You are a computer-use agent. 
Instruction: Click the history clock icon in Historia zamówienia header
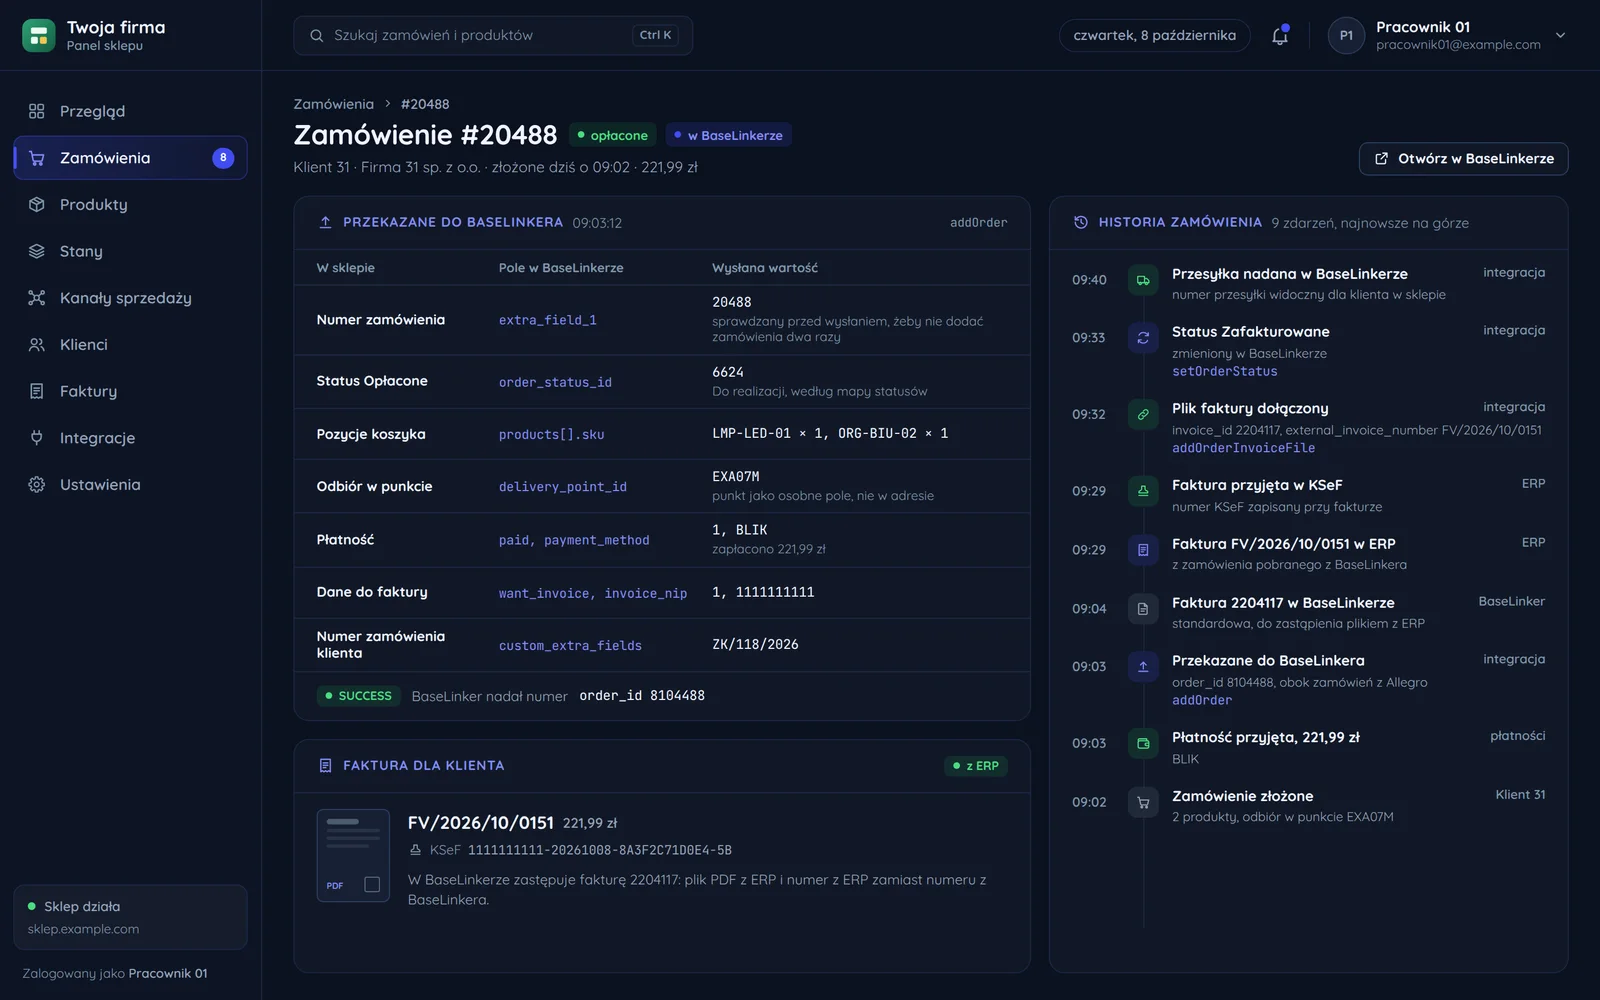click(1081, 222)
